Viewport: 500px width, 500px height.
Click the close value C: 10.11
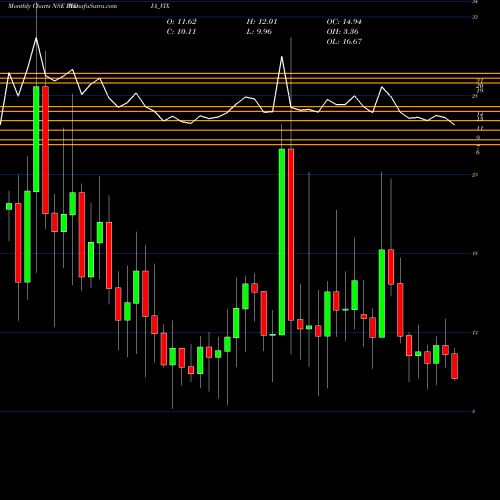pyautogui.click(x=181, y=32)
